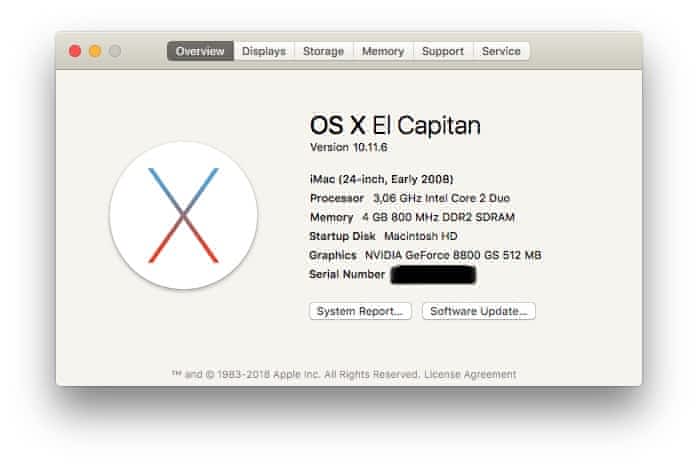Click the Startup Disk label

click(342, 236)
